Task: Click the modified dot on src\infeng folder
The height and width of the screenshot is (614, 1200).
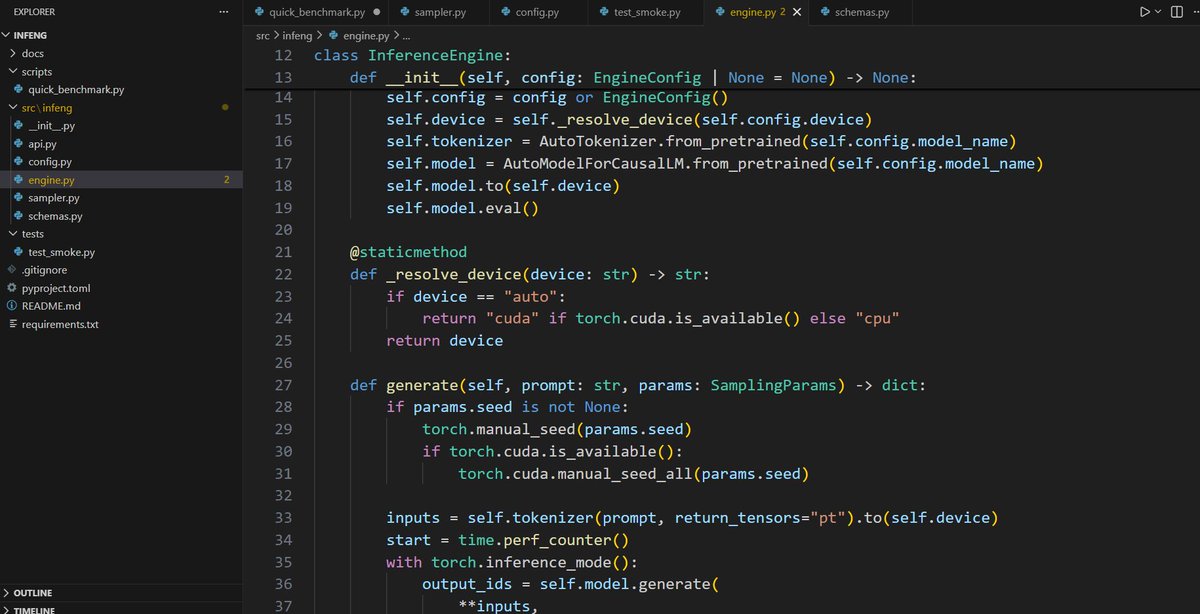Action: tap(226, 107)
